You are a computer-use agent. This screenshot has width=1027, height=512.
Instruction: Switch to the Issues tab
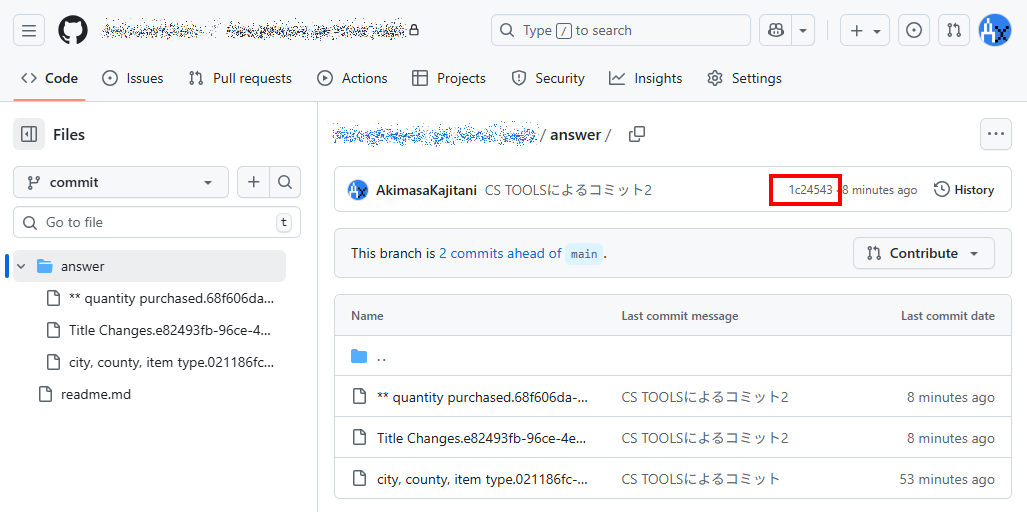[x=132, y=78]
